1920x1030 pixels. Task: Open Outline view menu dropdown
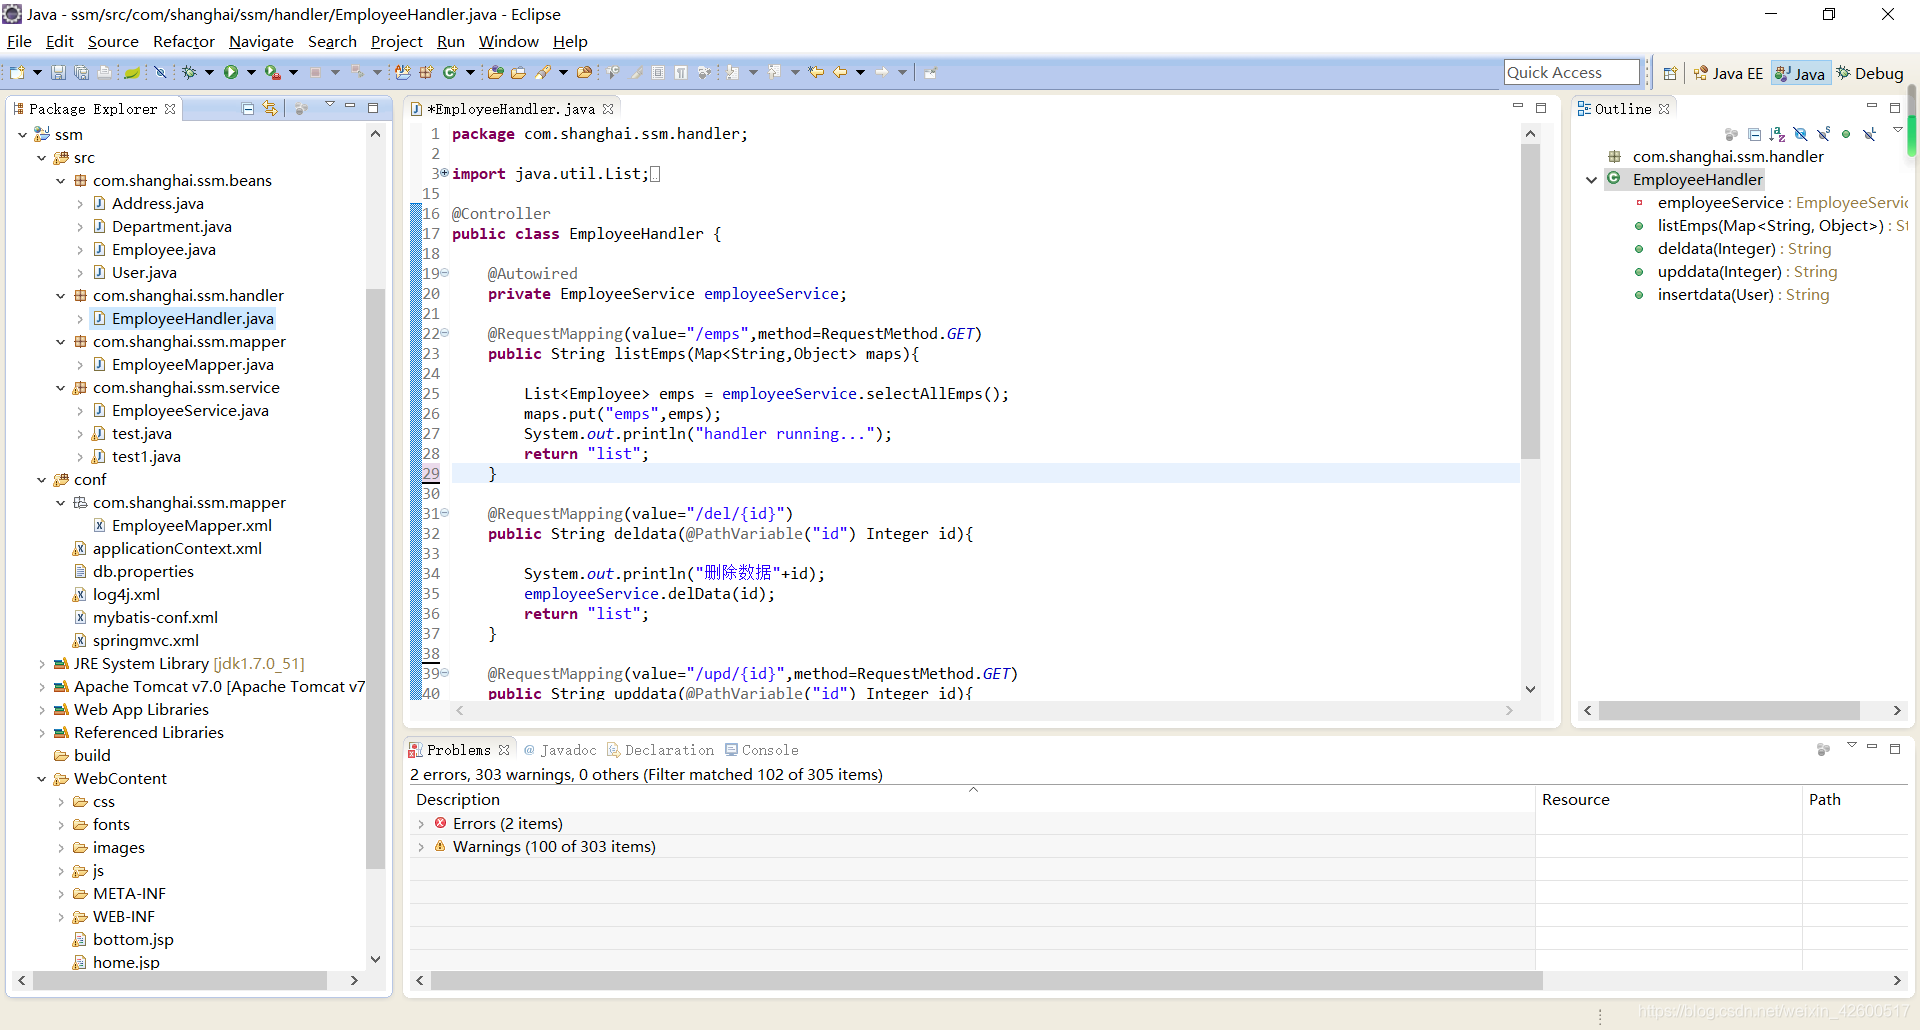click(1897, 130)
